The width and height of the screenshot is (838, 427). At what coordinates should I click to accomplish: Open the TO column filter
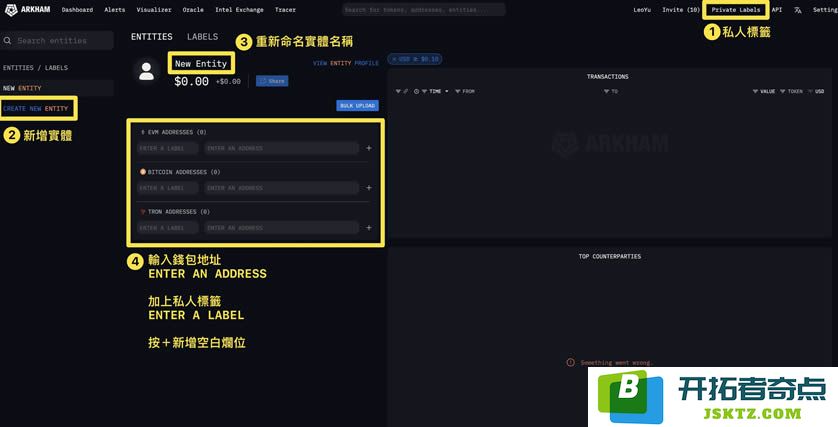[607, 91]
